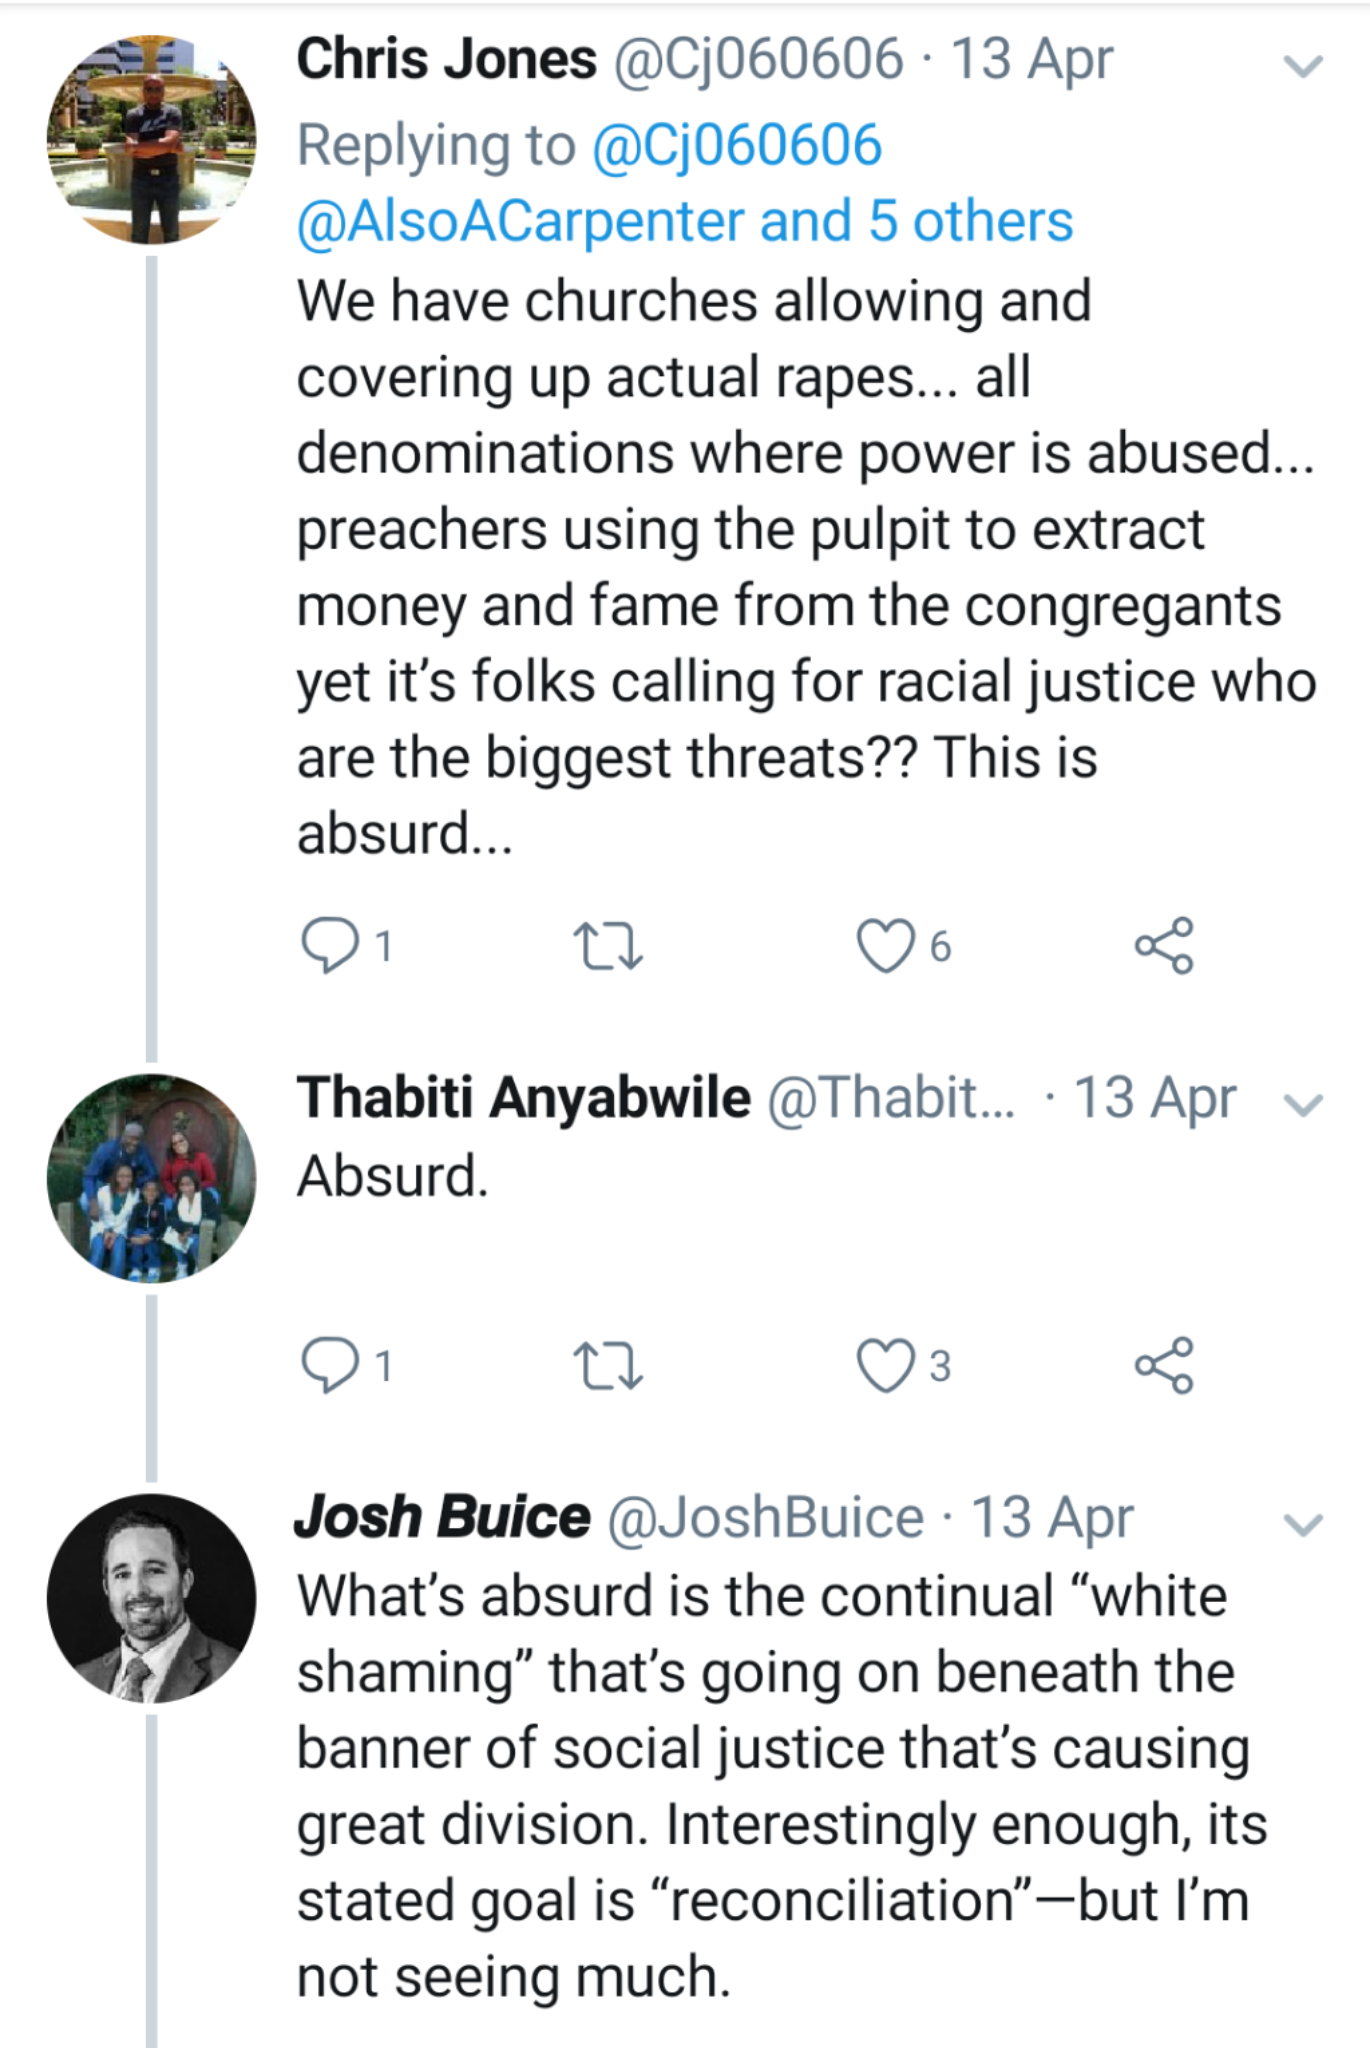This screenshot has height=2048, width=1370.
Task: Open the @Cj060606 mention link in reply line
Action: coord(737,145)
